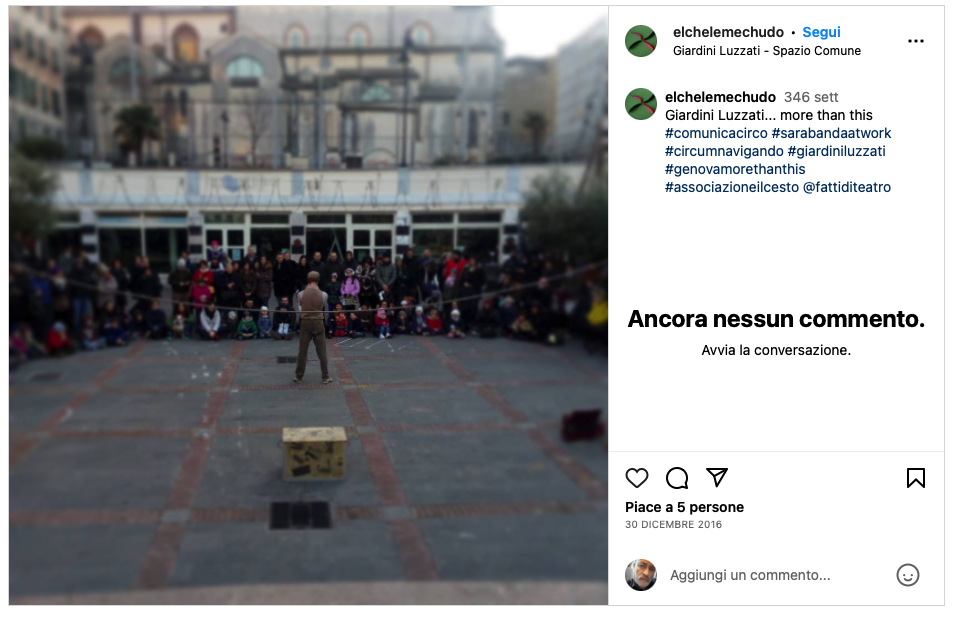Open the #genovamorethanthis hashtag
Image resolution: width=954 pixels, height=618 pixels.
735,169
